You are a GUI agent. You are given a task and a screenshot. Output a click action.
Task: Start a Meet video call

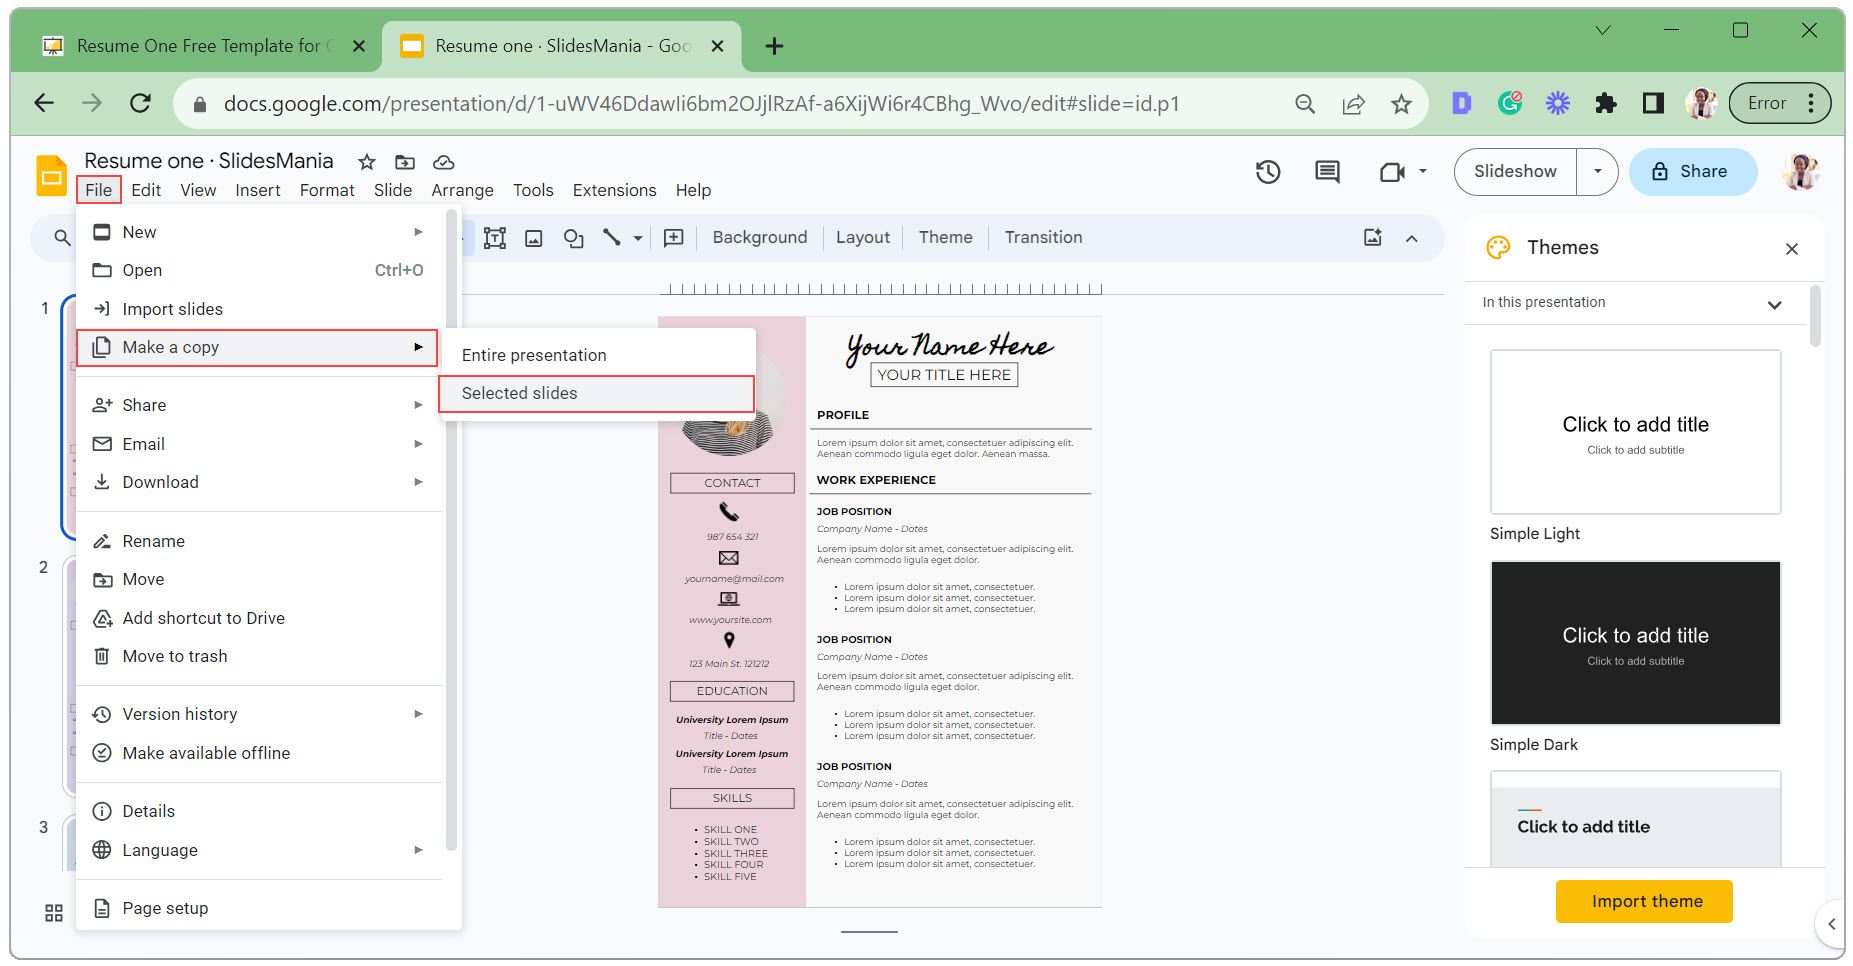point(1393,171)
